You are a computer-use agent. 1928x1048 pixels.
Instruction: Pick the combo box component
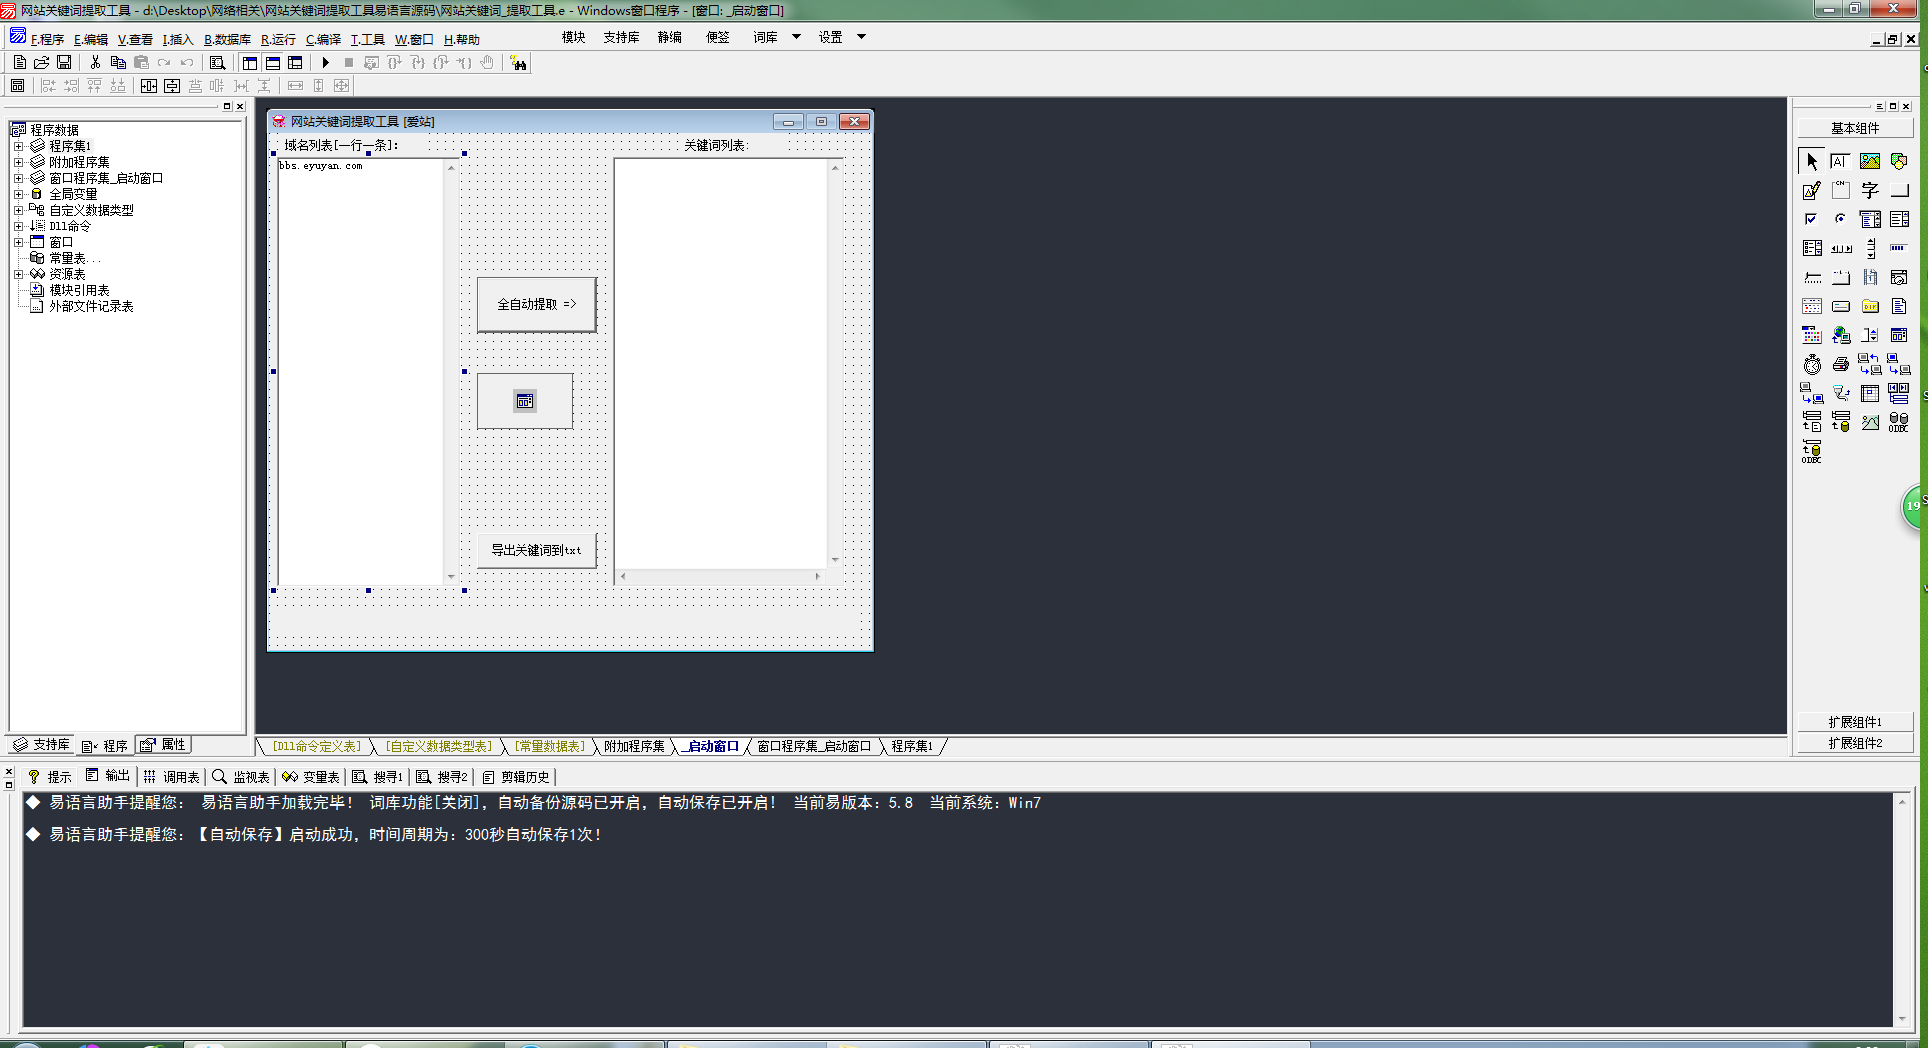coord(1870,219)
